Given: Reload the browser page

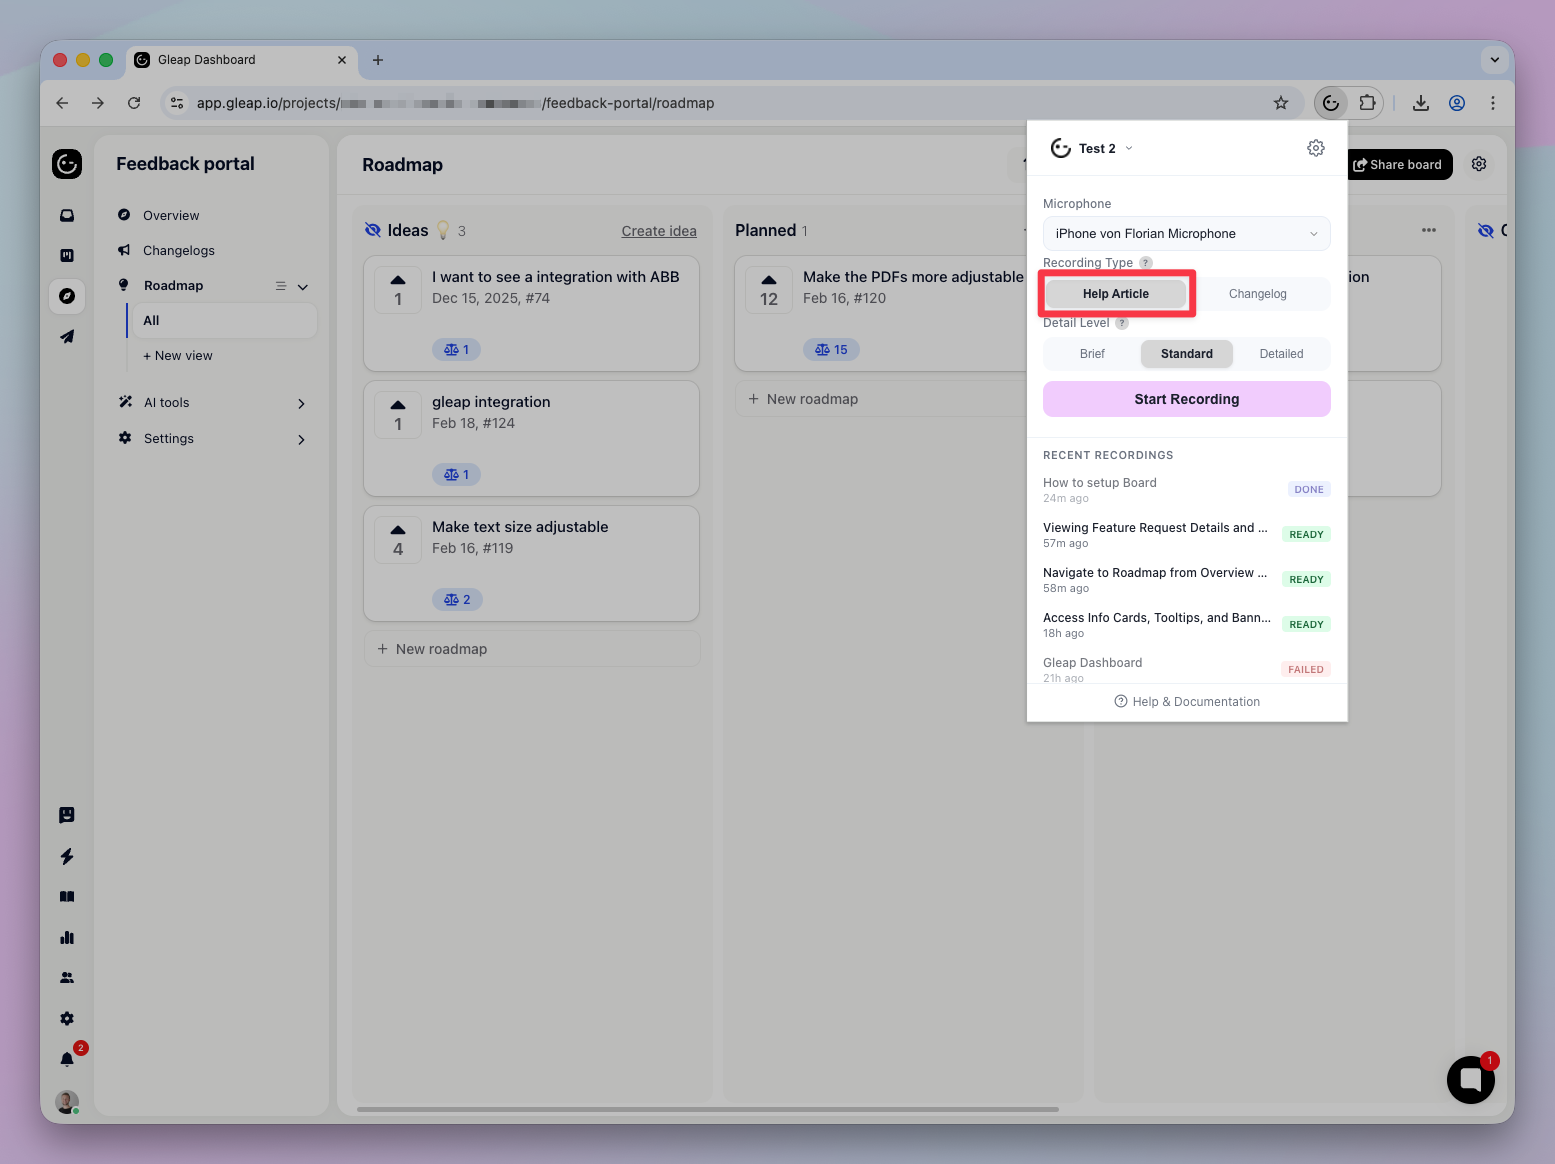Looking at the screenshot, I should (134, 103).
